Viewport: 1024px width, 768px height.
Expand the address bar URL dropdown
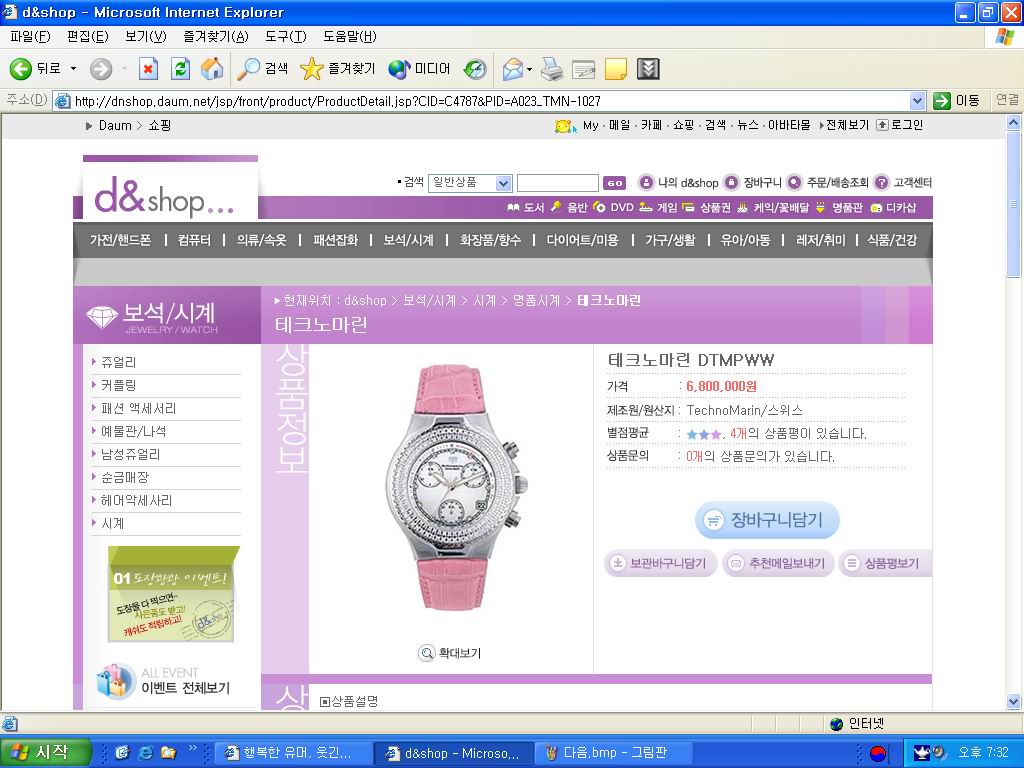click(918, 101)
